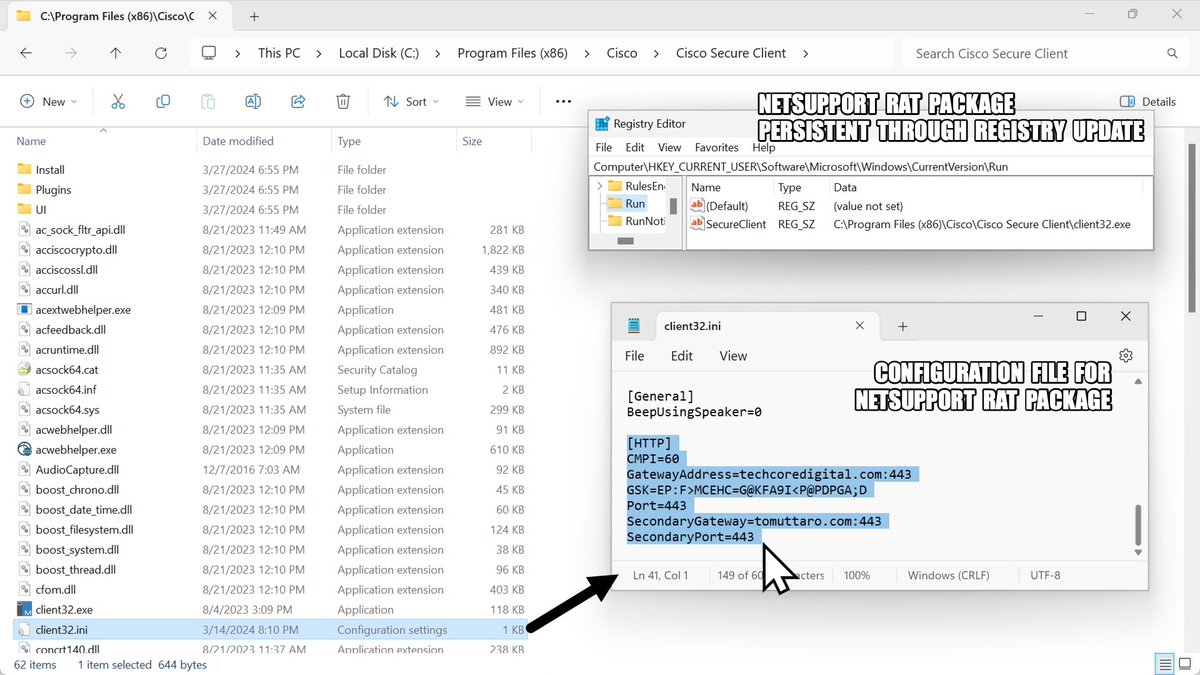Click the search magnifier in the address bar
This screenshot has height=675, width=1200.
click(x=1171, y=53)
